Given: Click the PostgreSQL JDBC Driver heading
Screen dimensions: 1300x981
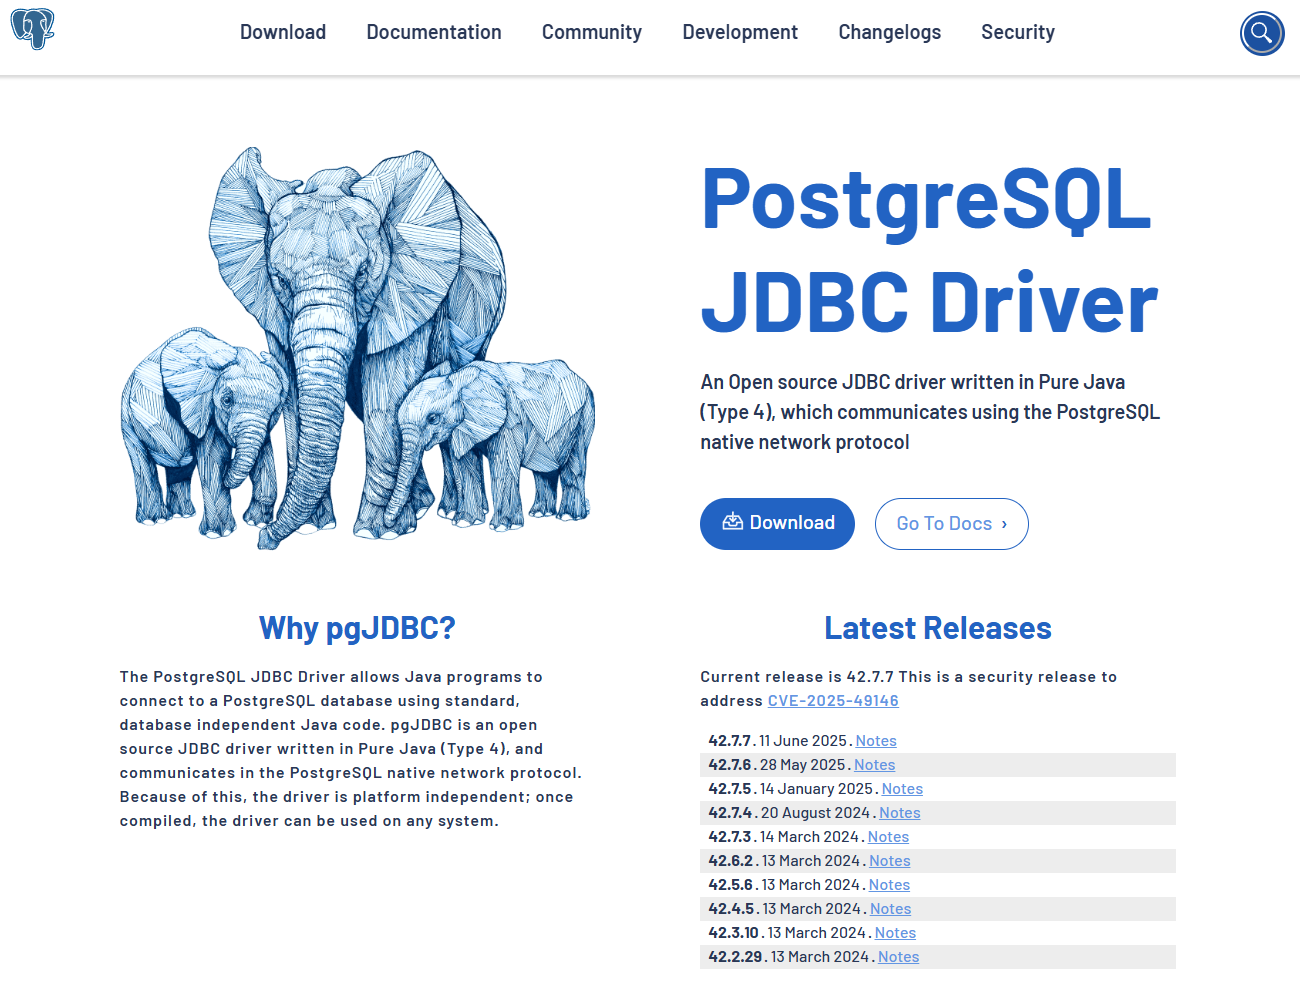Looking at the screenshot, I should click(929, 250).
